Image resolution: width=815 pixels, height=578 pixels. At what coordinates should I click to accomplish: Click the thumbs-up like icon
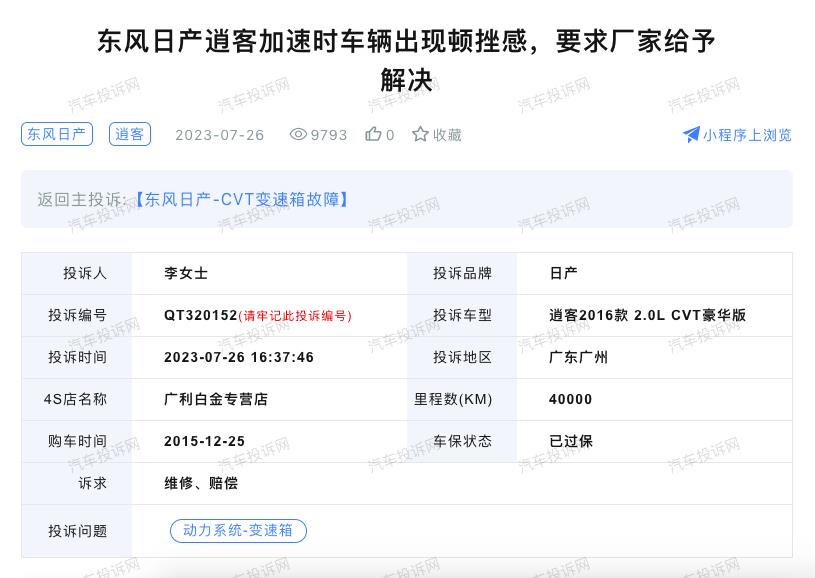tap(373, 134)
